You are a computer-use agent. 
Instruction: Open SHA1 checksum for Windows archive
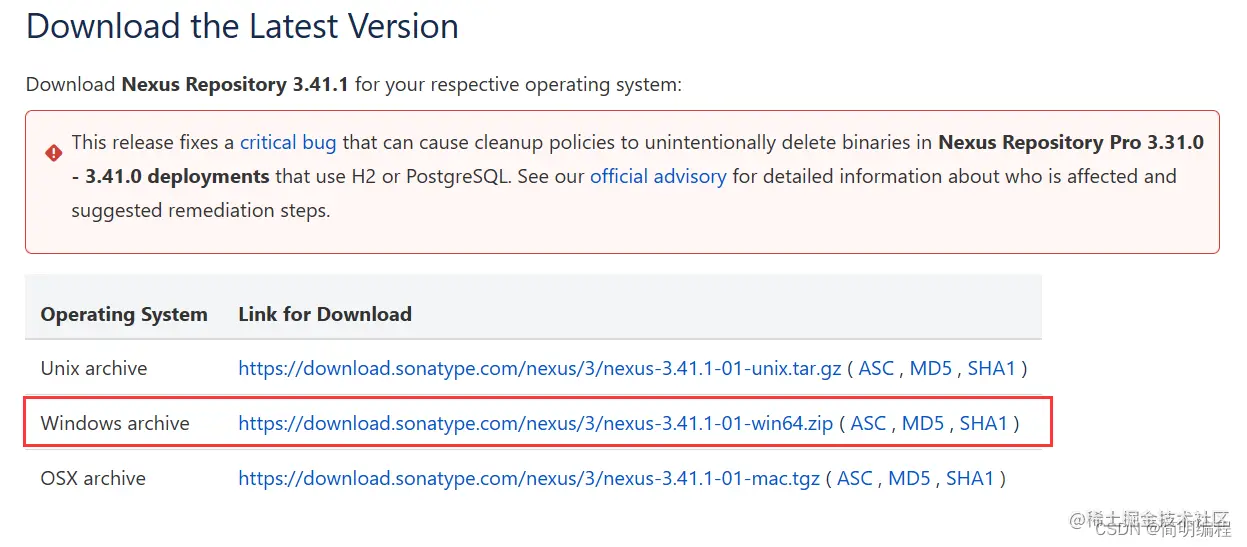(984, 423)
